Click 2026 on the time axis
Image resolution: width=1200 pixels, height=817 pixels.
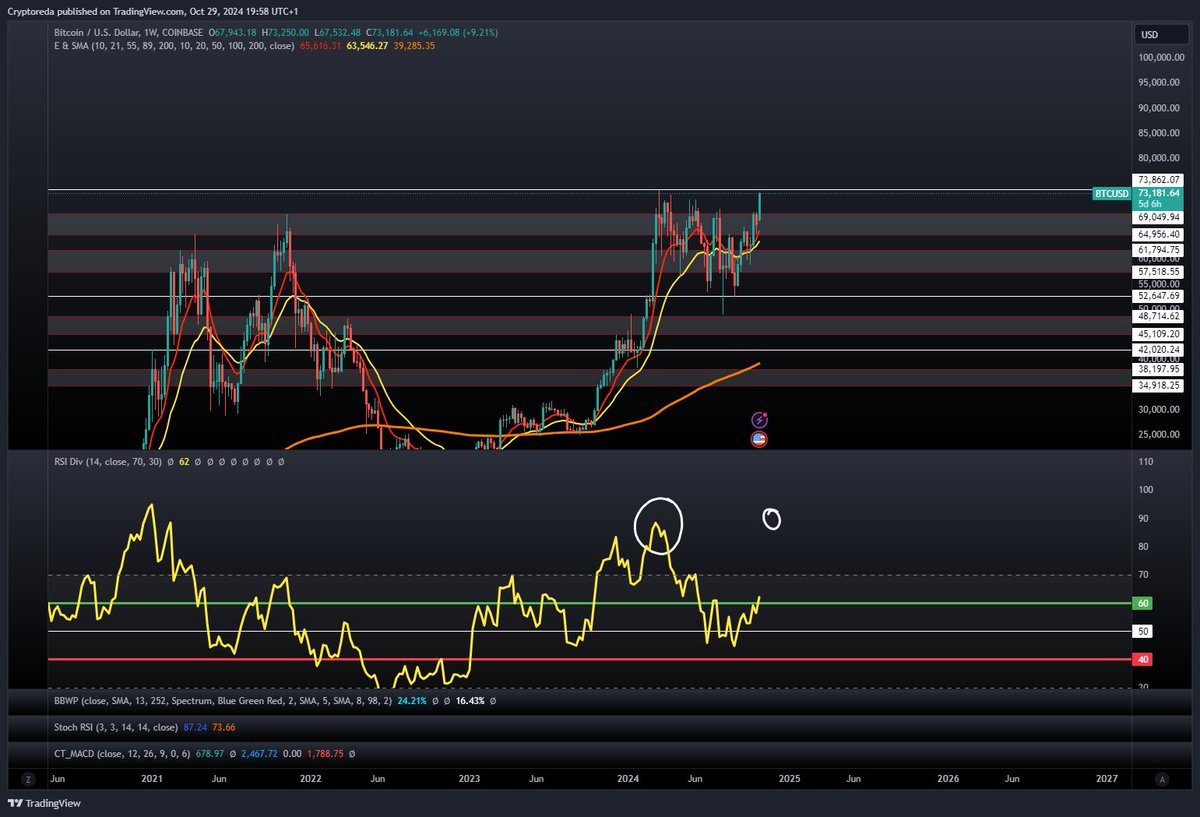(x=948, y=777)
